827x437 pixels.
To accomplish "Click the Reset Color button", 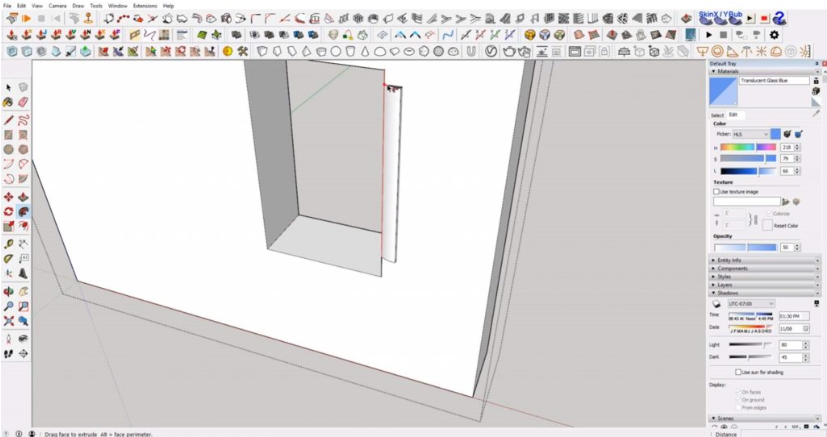I will point(786,226).
